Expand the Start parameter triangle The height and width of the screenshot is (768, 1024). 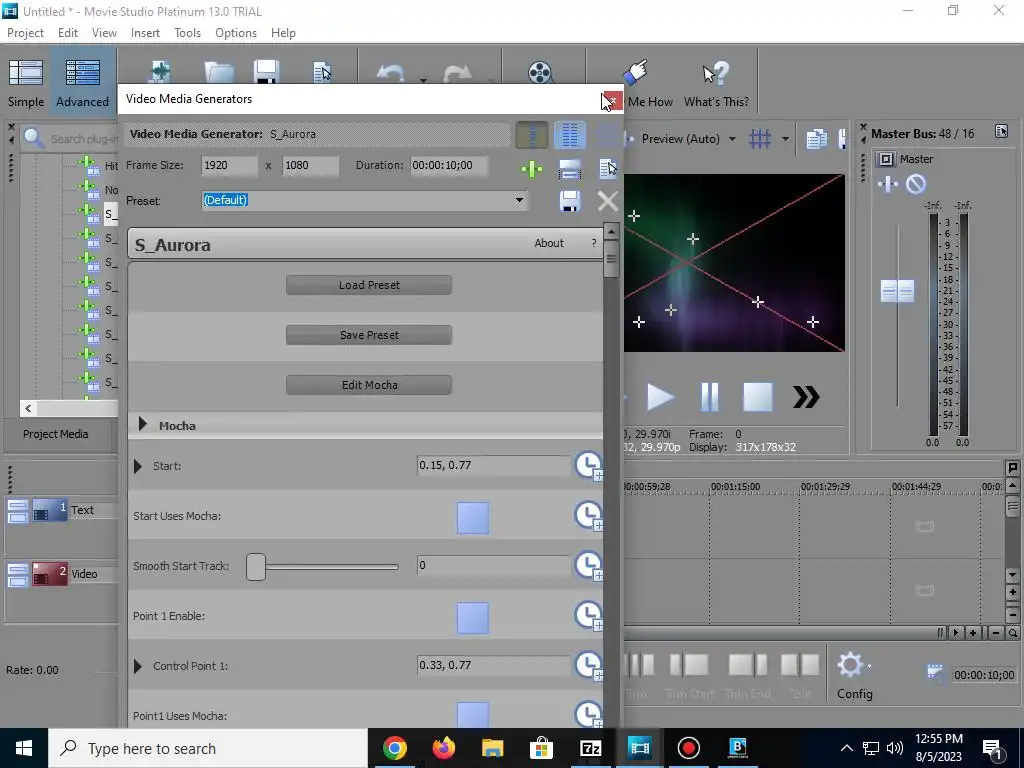pos(138,466)
